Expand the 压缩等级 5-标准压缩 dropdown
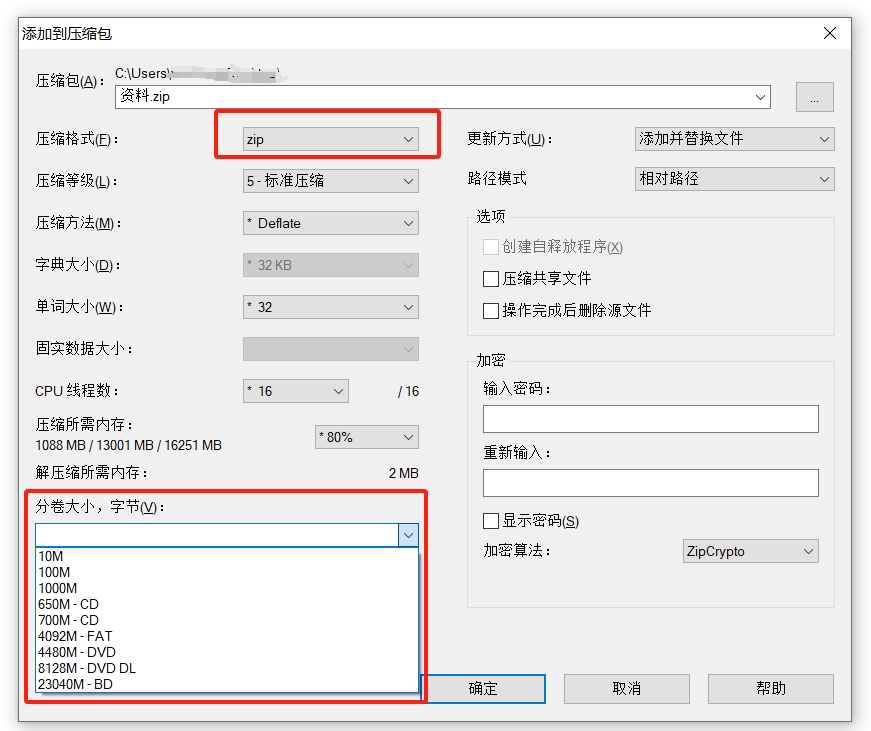 tap(331, 181)
